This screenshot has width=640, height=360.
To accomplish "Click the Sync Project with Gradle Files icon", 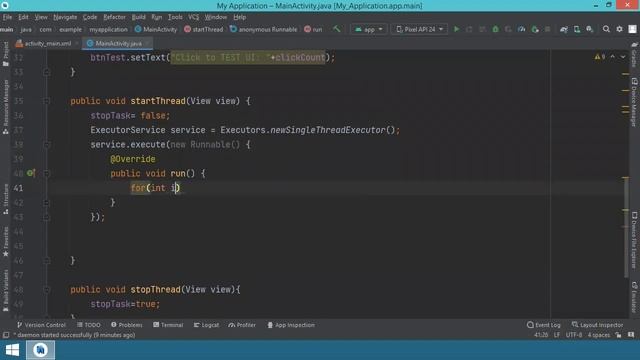I will pyautogui.click(x=564, y=29).
